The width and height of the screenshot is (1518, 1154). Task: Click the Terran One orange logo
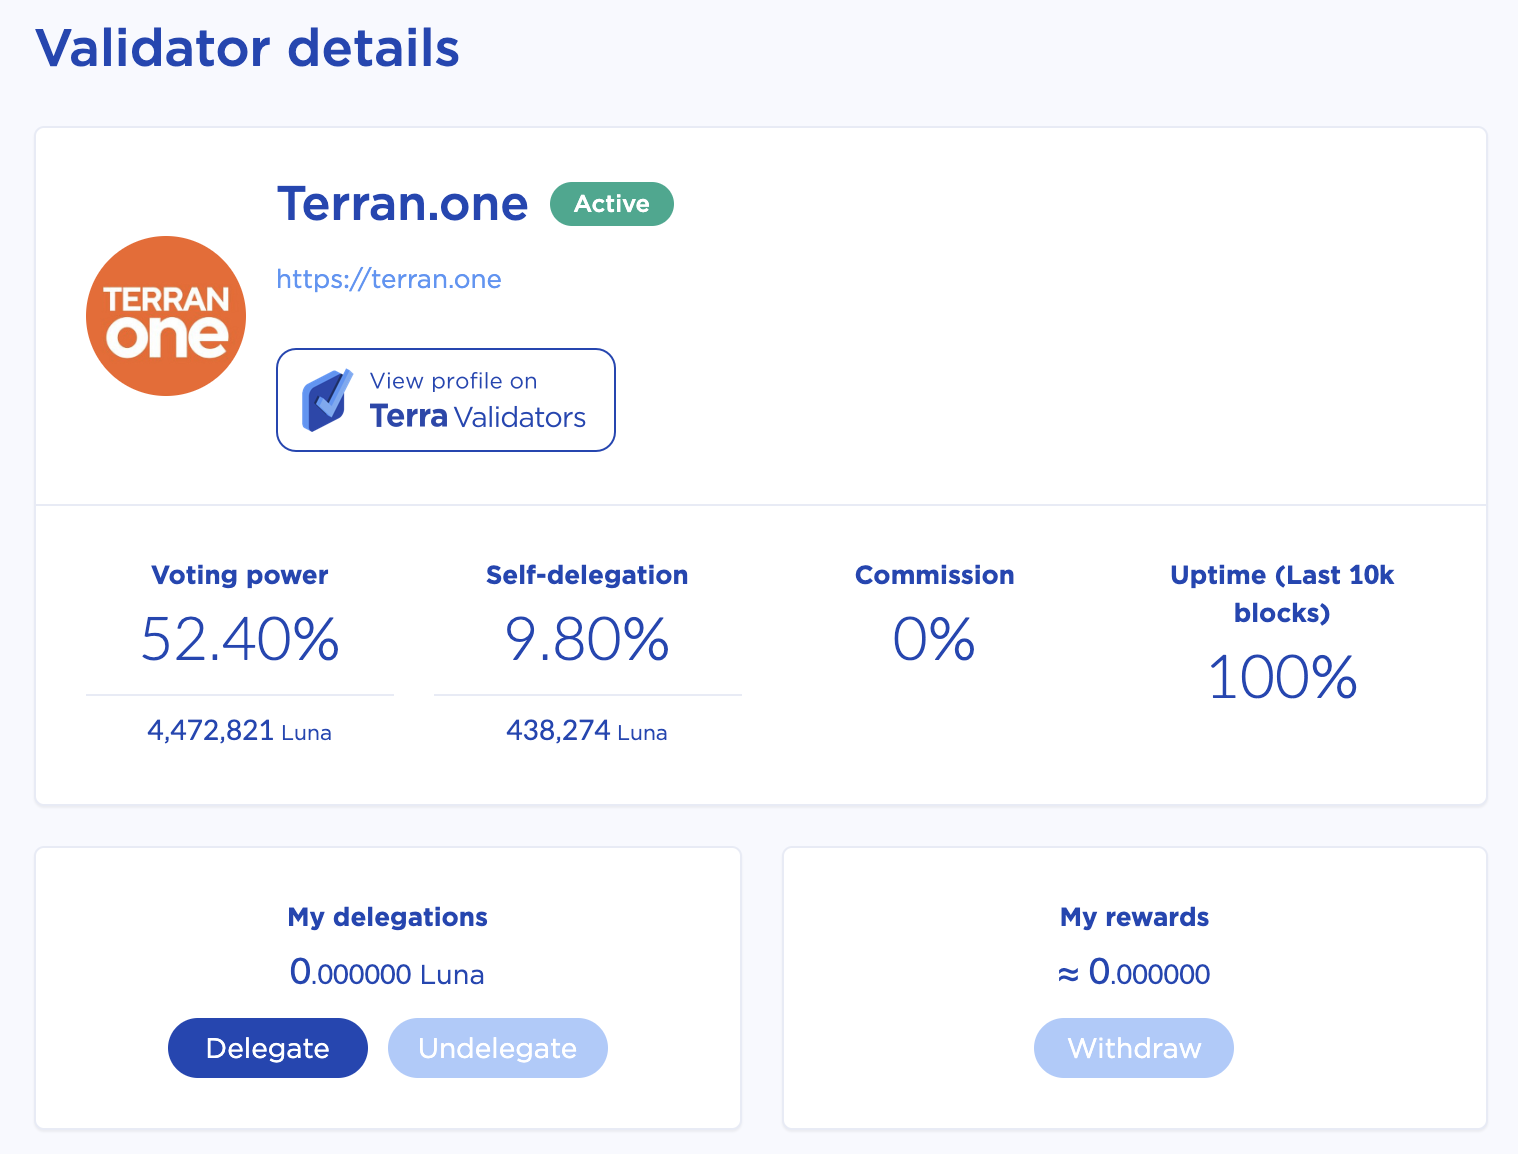pyautogui.click(x=166, y=316)
